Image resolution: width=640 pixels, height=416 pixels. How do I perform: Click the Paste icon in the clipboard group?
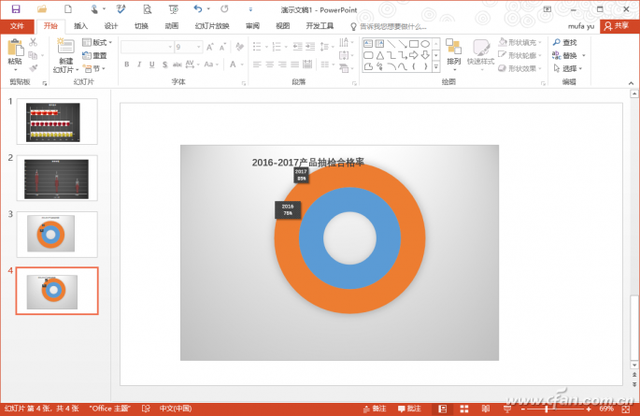coord(14,51)
